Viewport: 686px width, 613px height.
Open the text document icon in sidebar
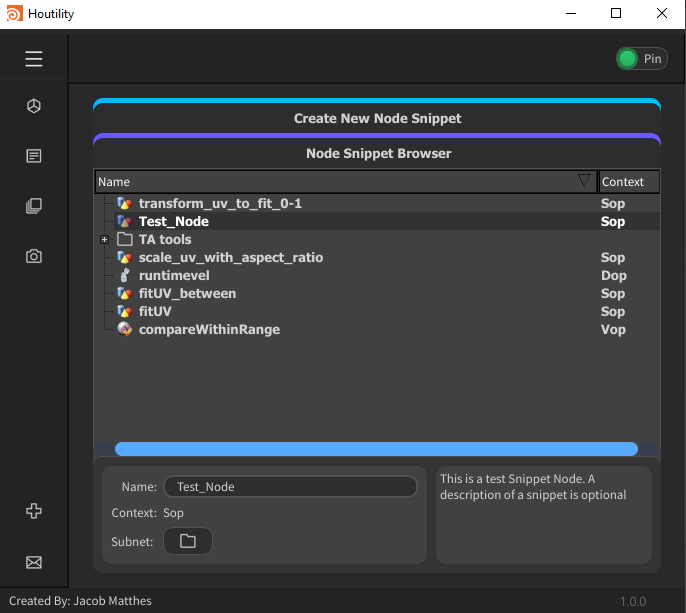point(34,156)
